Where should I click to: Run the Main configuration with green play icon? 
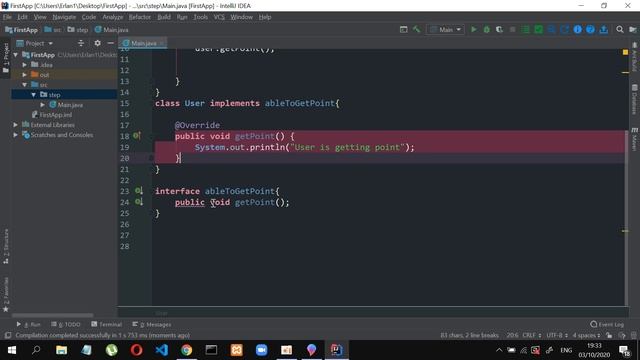(473, 29)
